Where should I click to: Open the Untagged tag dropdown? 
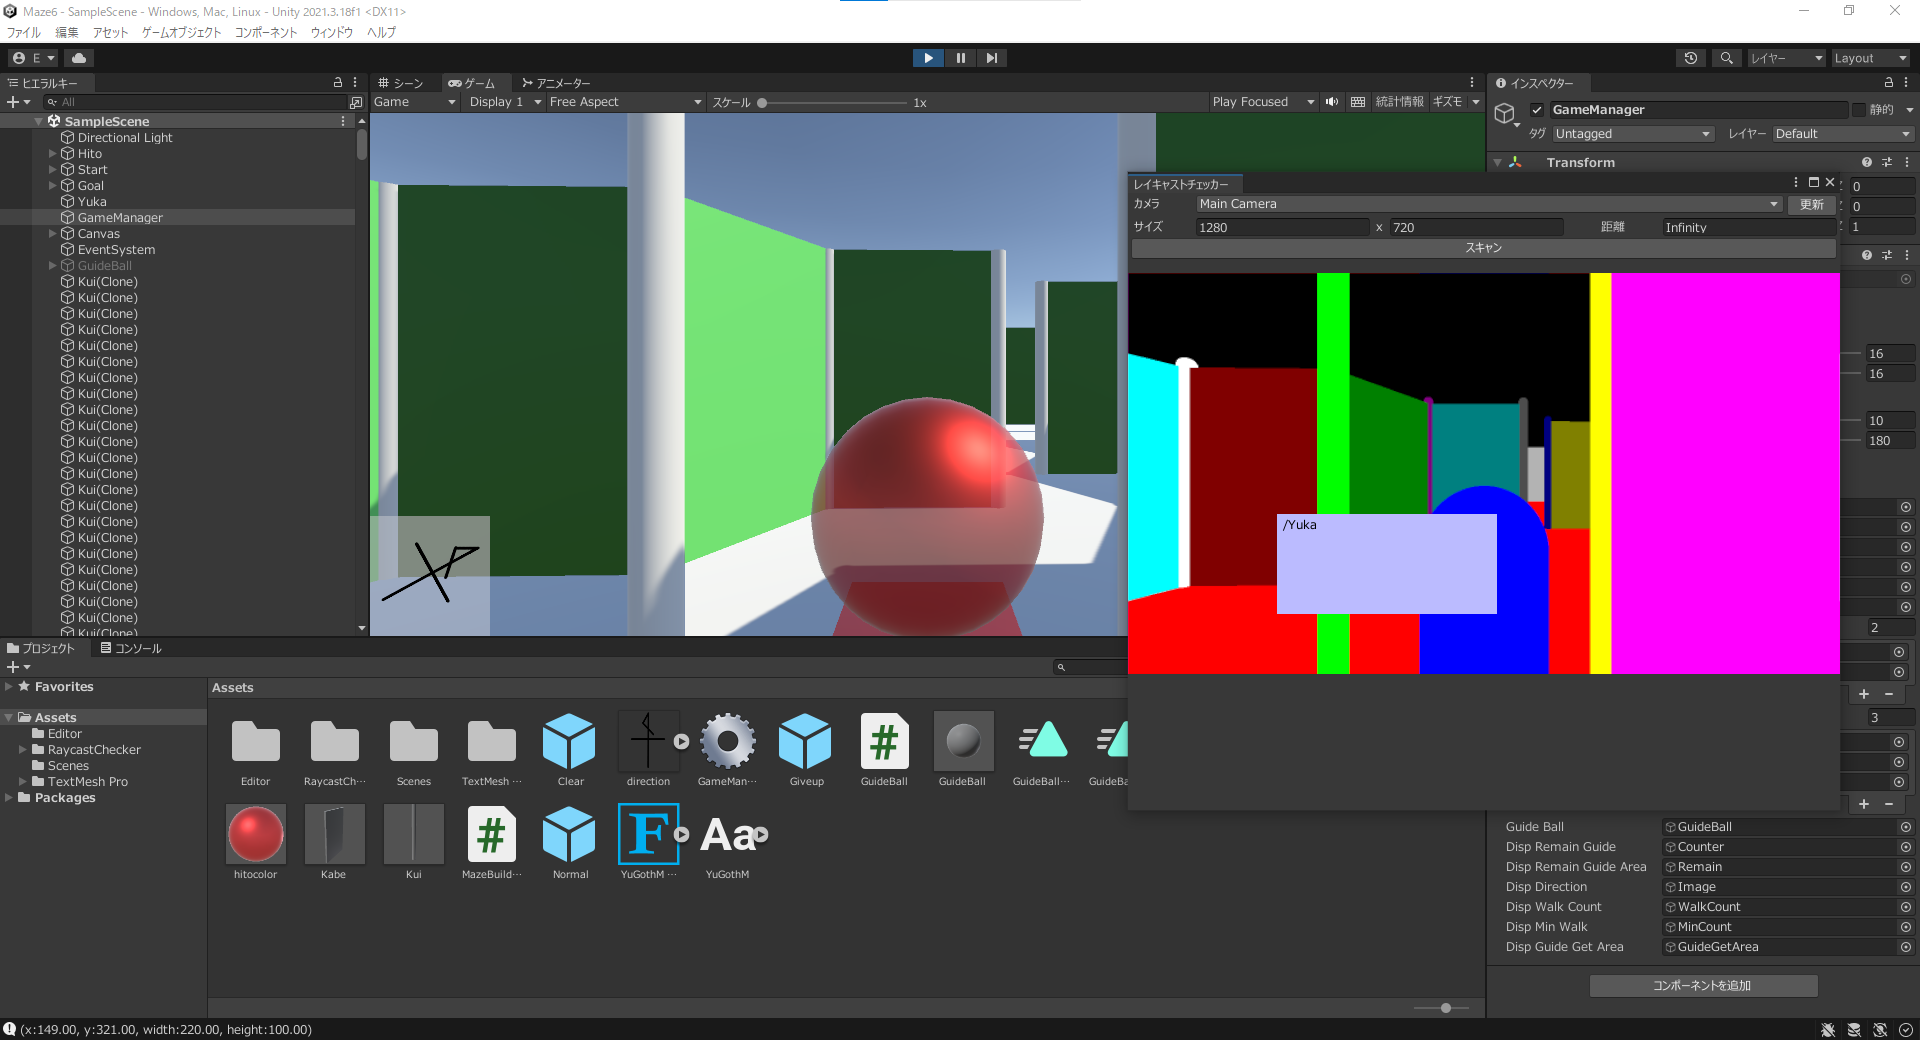pos(1632,134)
